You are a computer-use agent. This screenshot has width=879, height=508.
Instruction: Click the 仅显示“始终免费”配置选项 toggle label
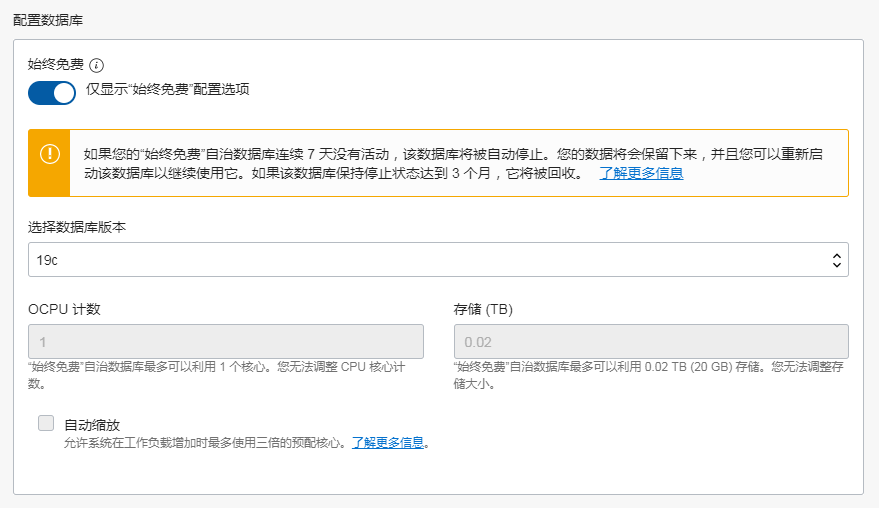coord(167,89)
